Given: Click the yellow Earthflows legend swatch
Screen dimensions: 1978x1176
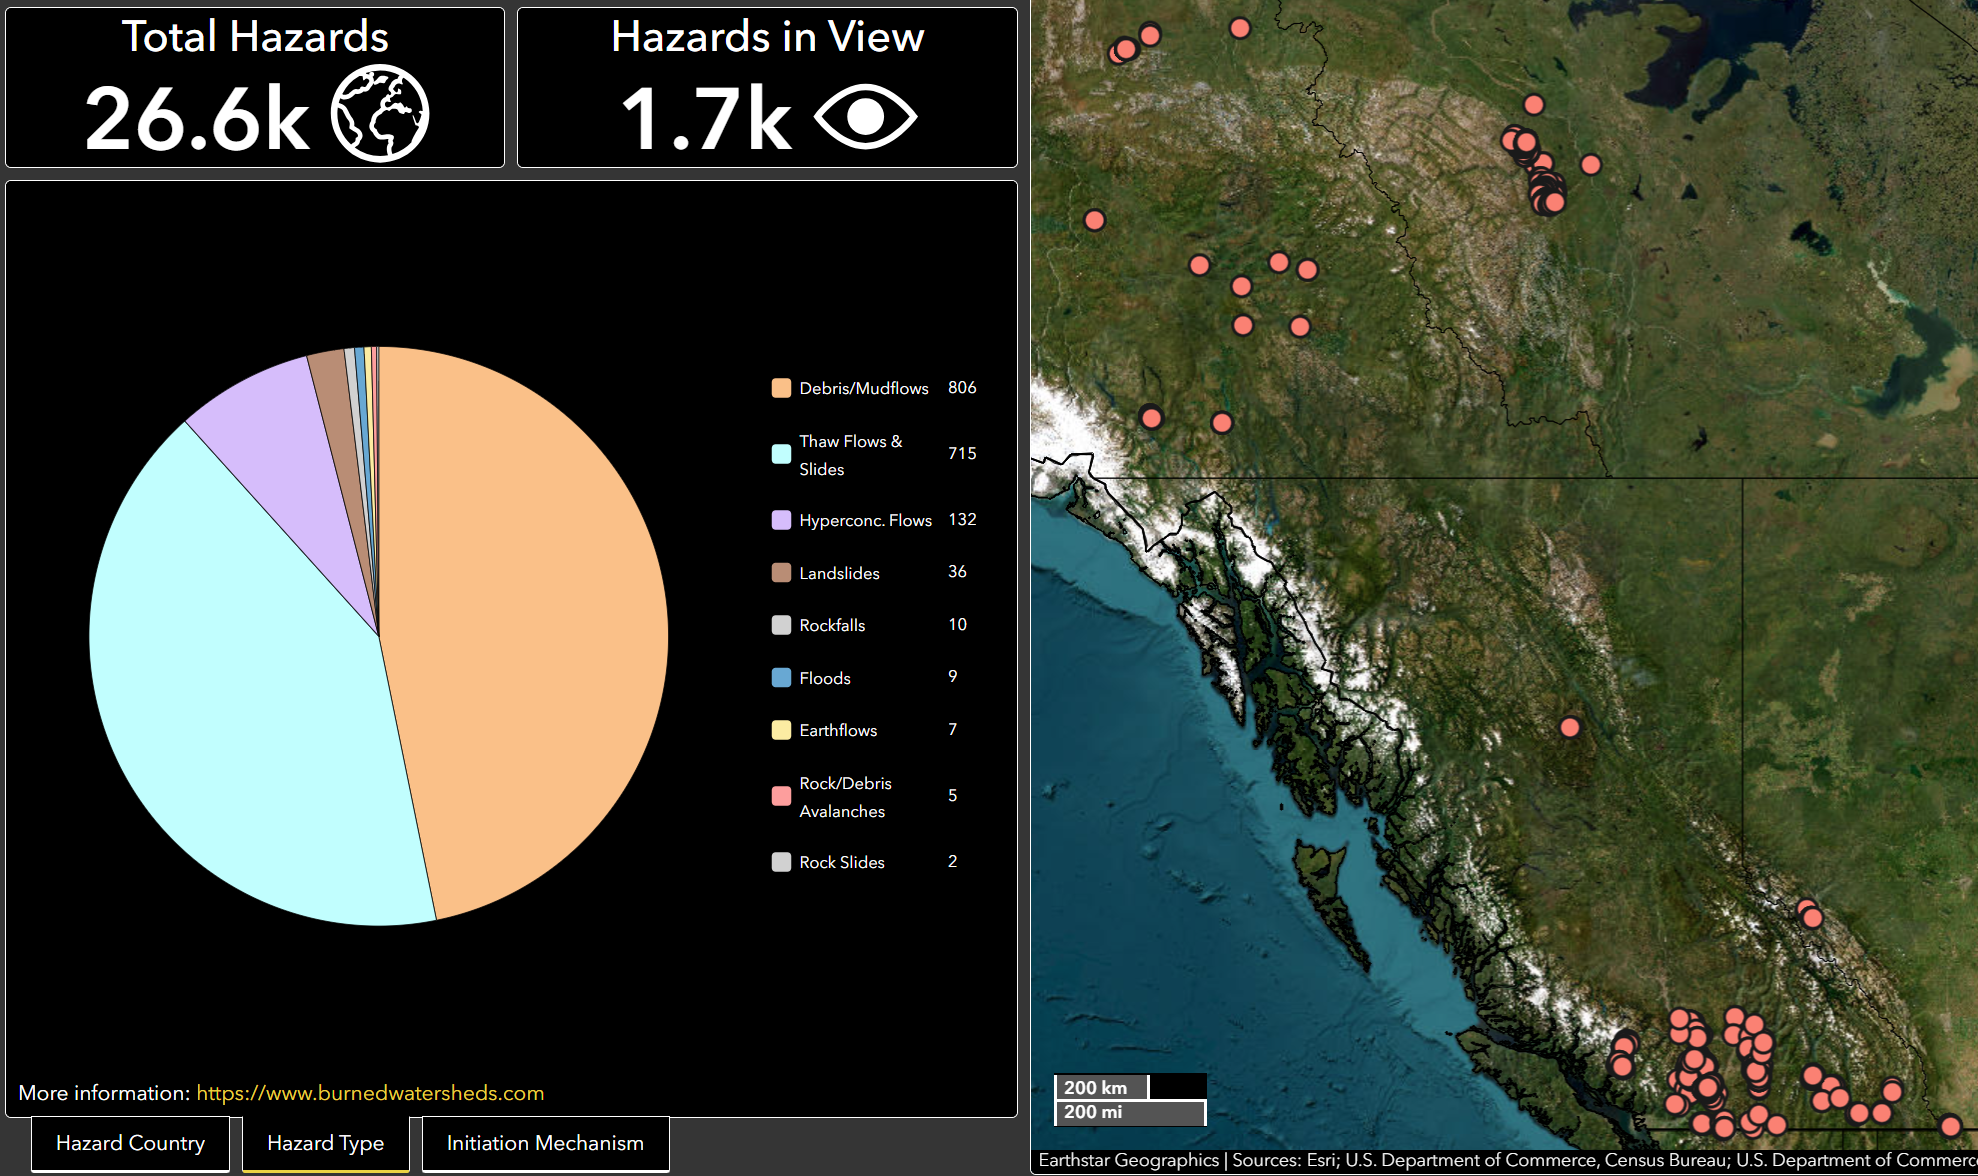Looking at the screenshot, I should (x=781, y=730).
